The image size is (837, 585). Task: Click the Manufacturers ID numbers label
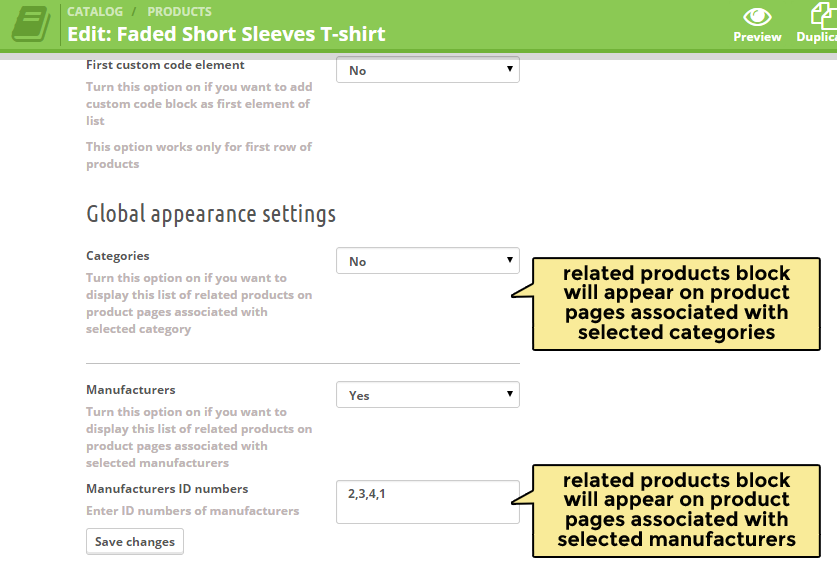click(167, 489)
